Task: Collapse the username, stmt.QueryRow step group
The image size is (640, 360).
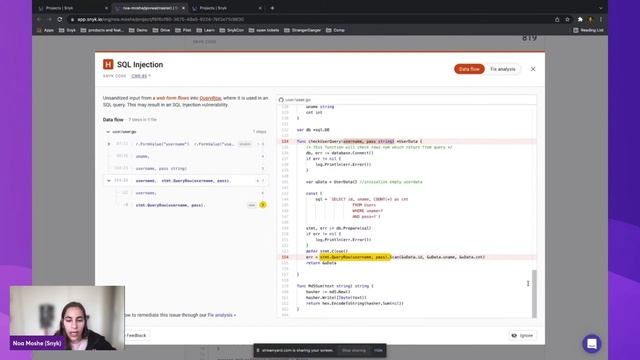Action: tap(109, 180)
